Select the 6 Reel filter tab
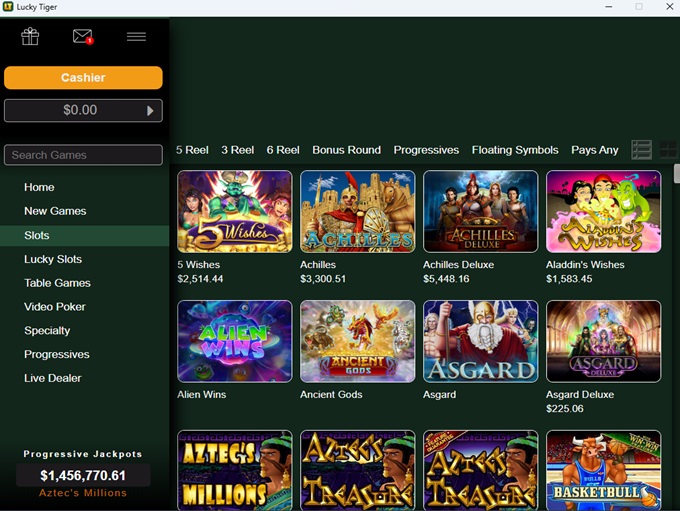Screen dimensions: 680x511 (x=283, y=150)
